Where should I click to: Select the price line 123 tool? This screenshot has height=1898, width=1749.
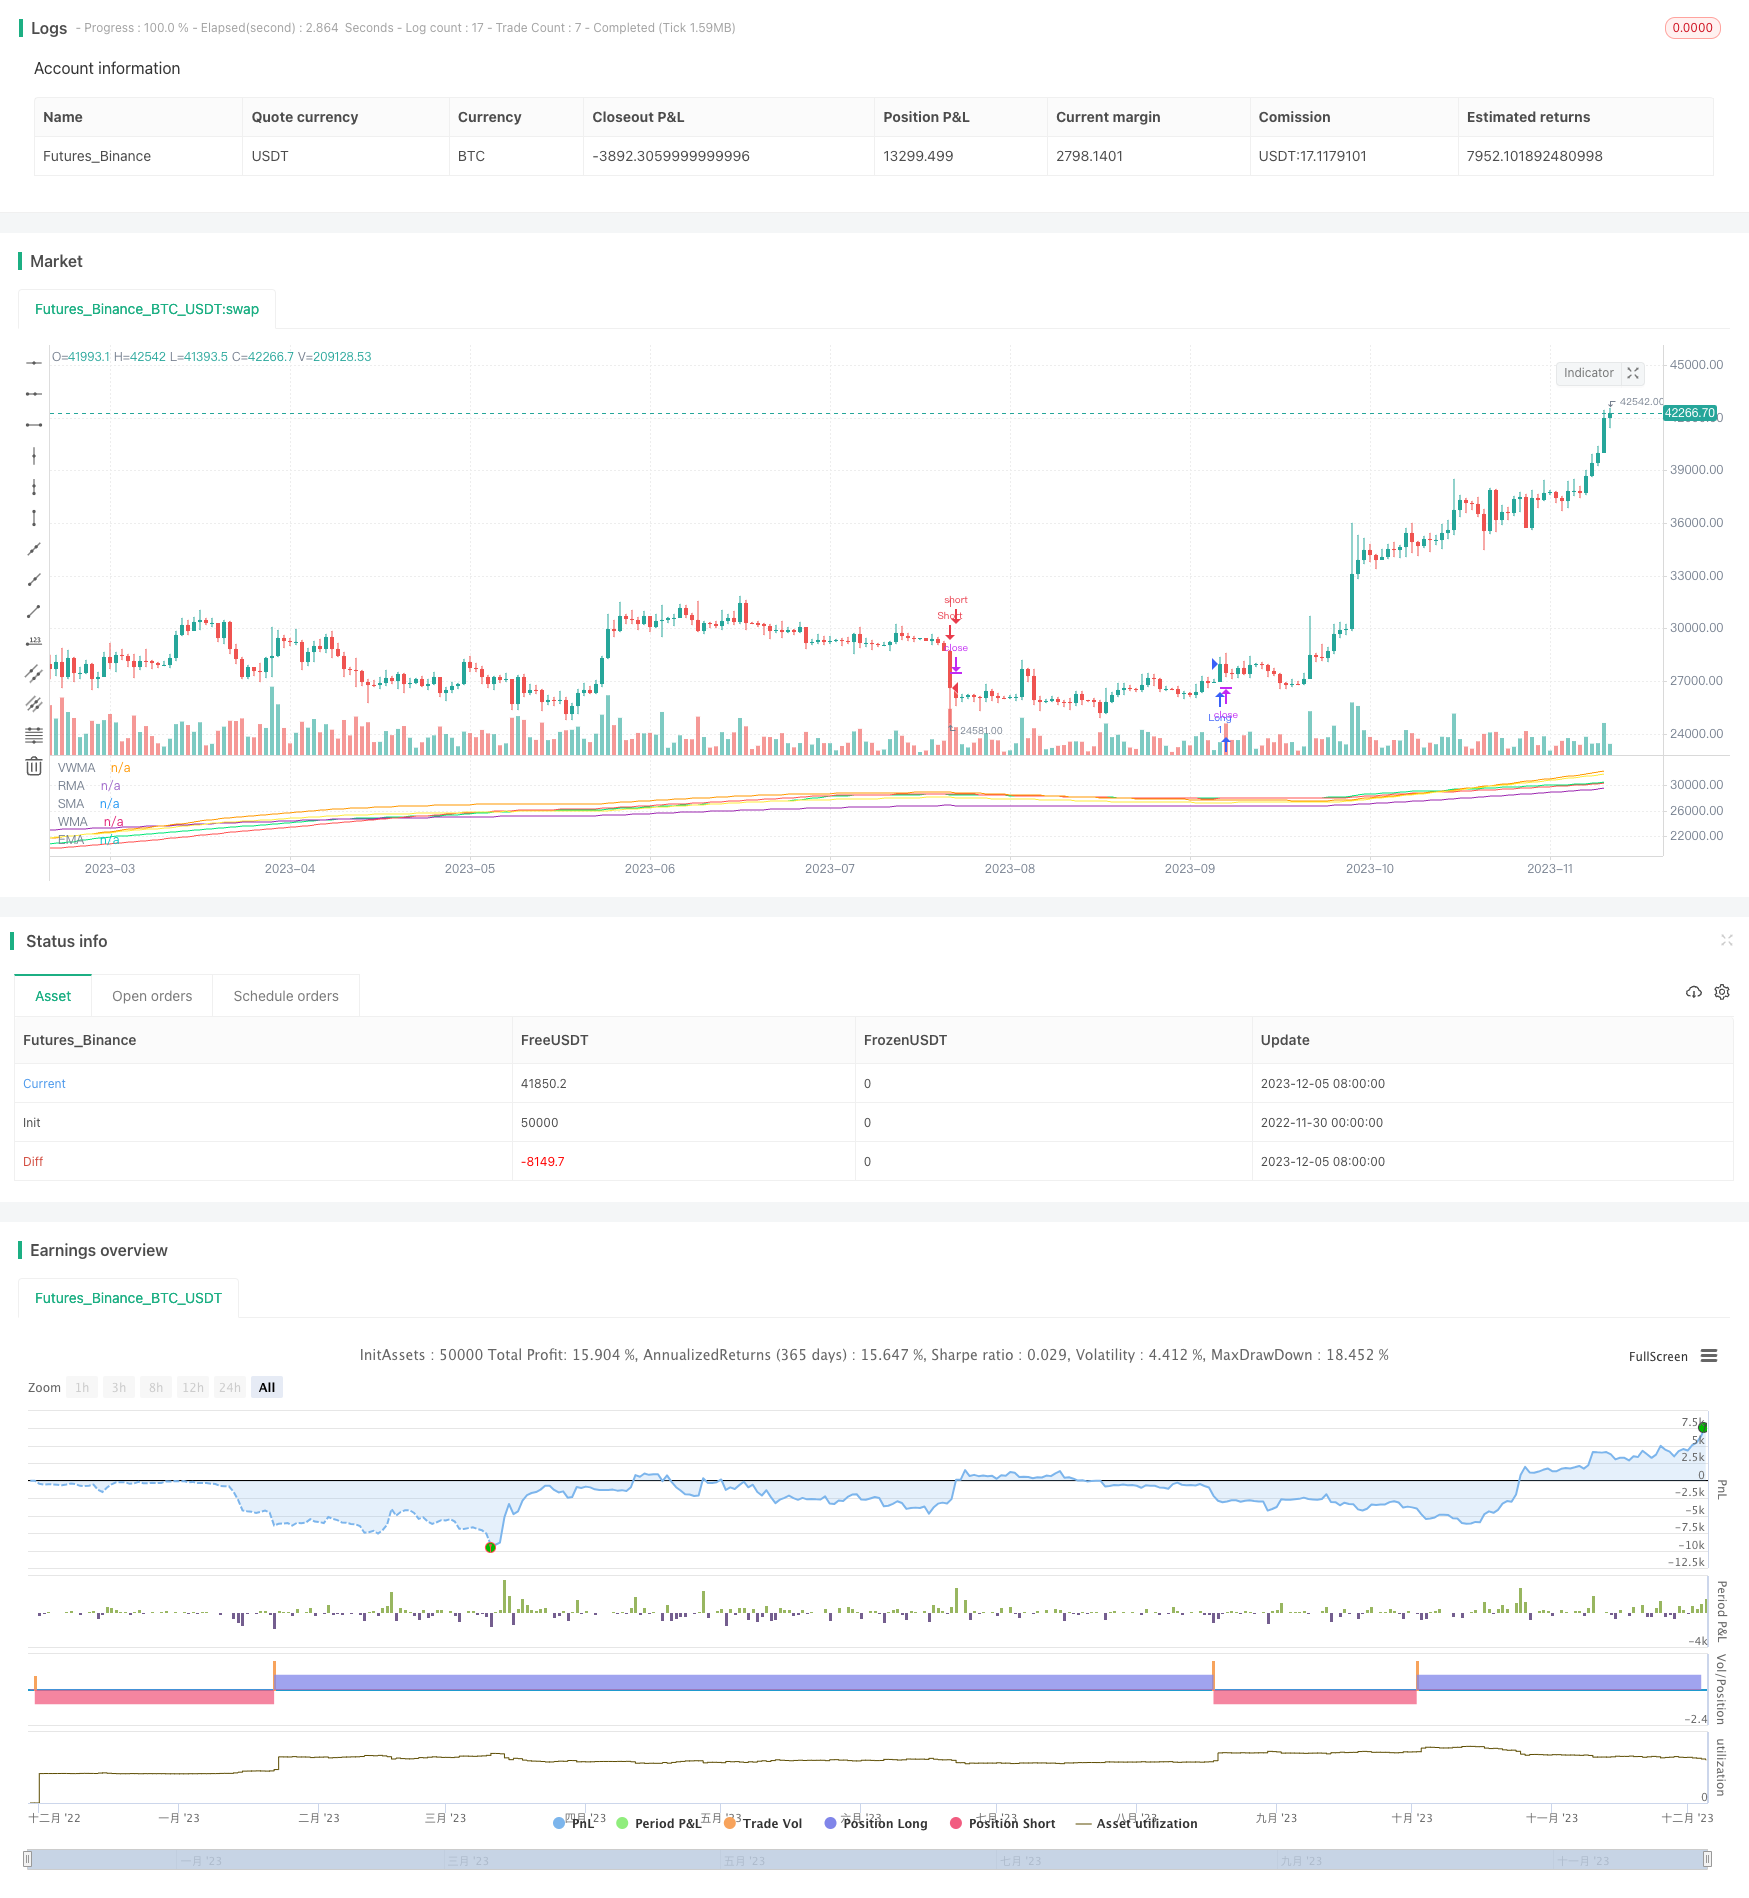point(34,642)
